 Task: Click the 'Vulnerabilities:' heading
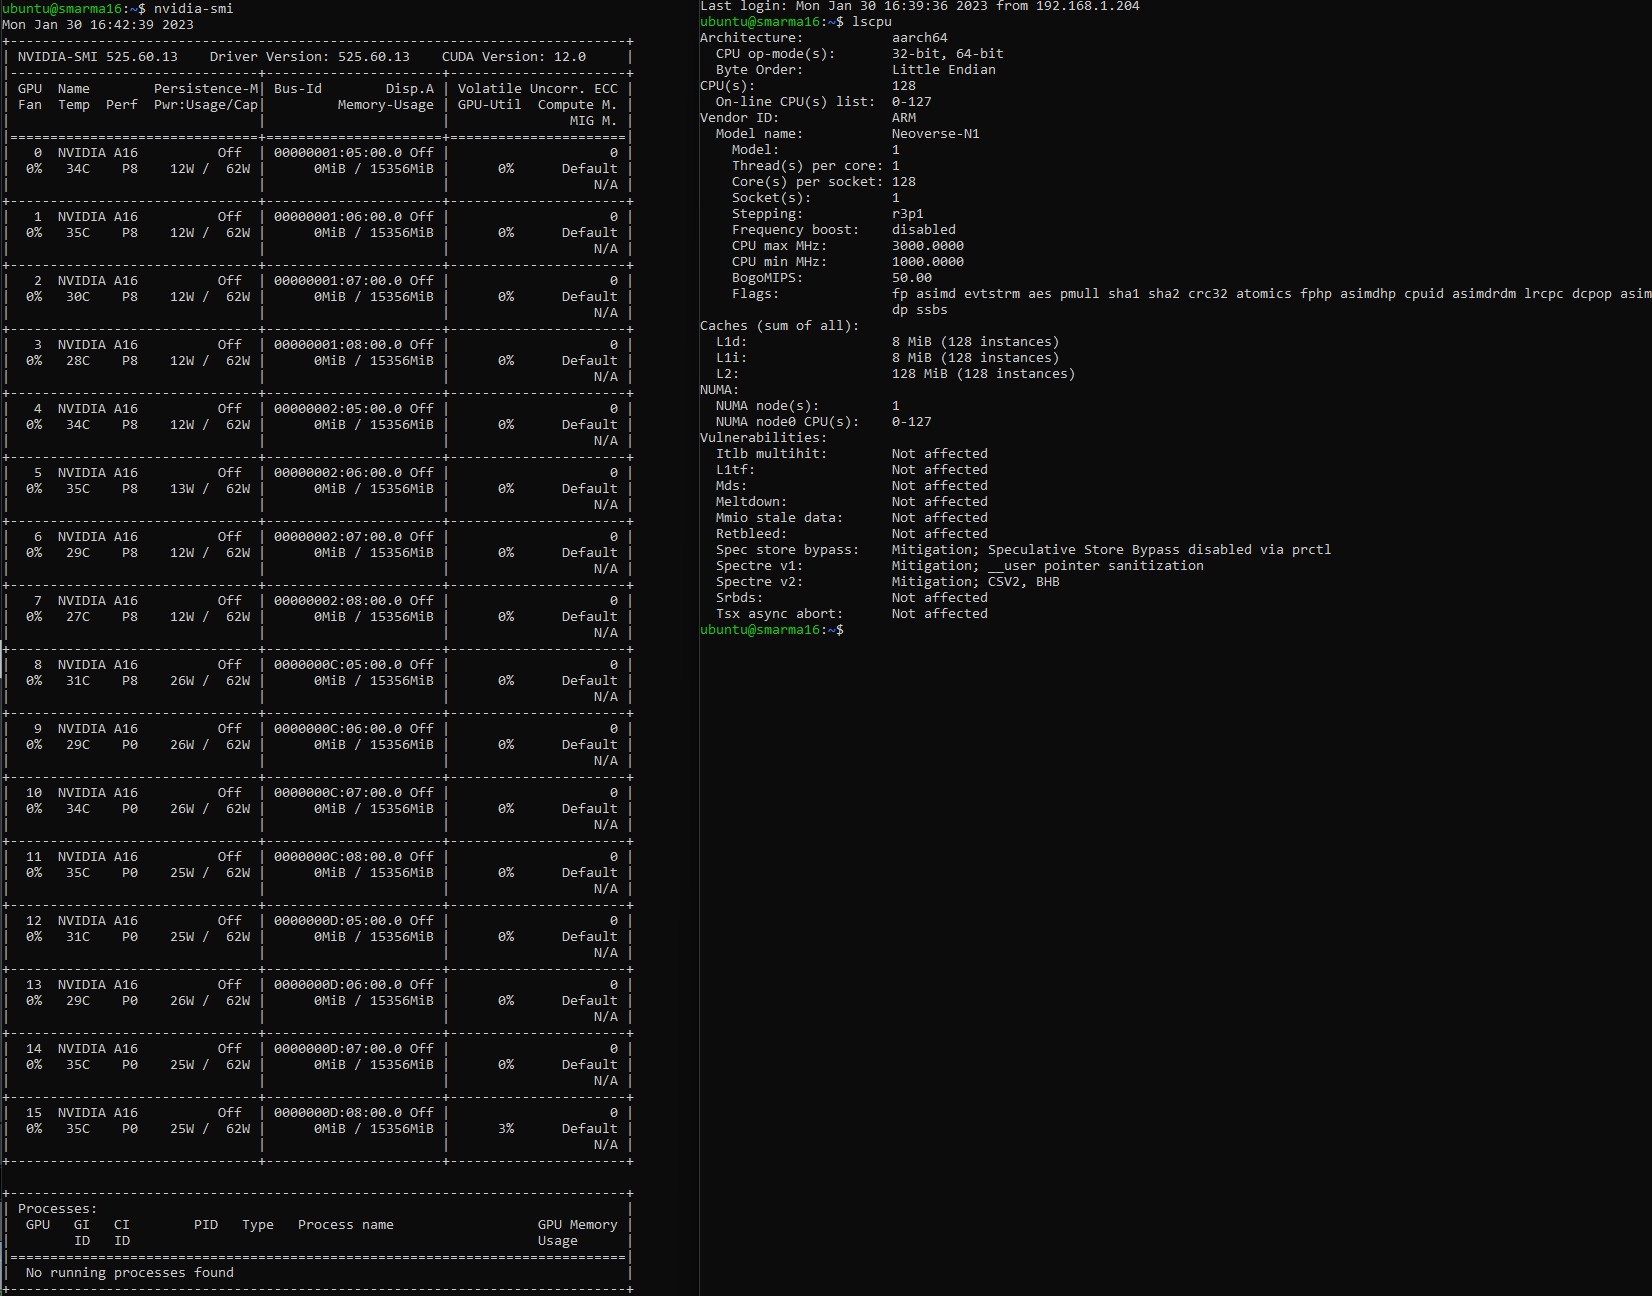(x=764, y=437)
